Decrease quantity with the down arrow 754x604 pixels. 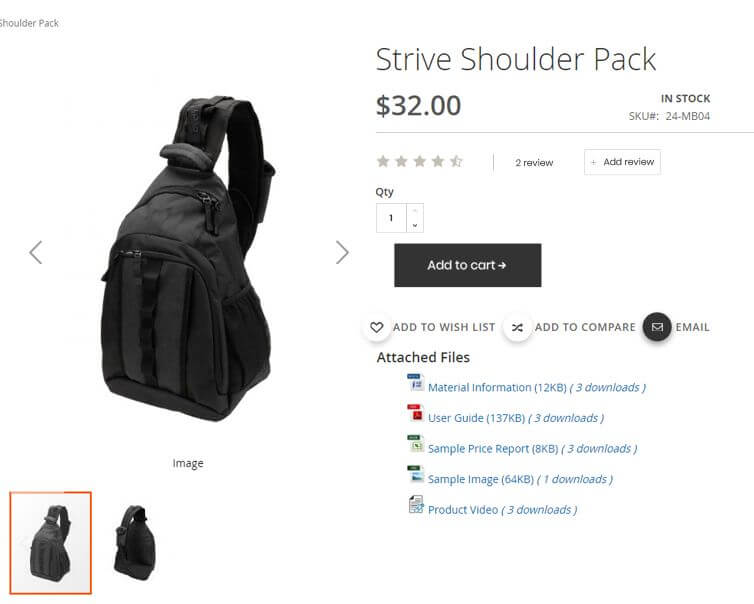(x=415, y=225)
